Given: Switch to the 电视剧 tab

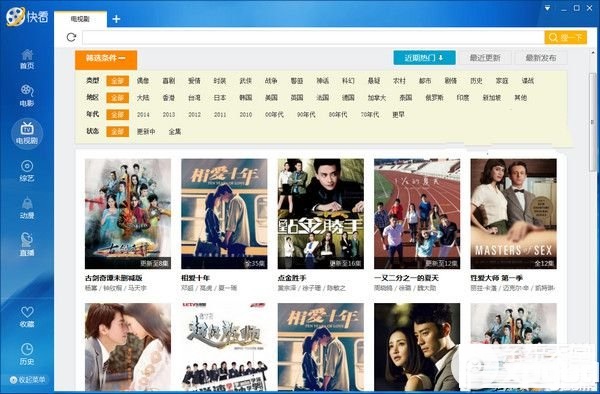Looking at the screenshot, I should [x=80, y=19].
